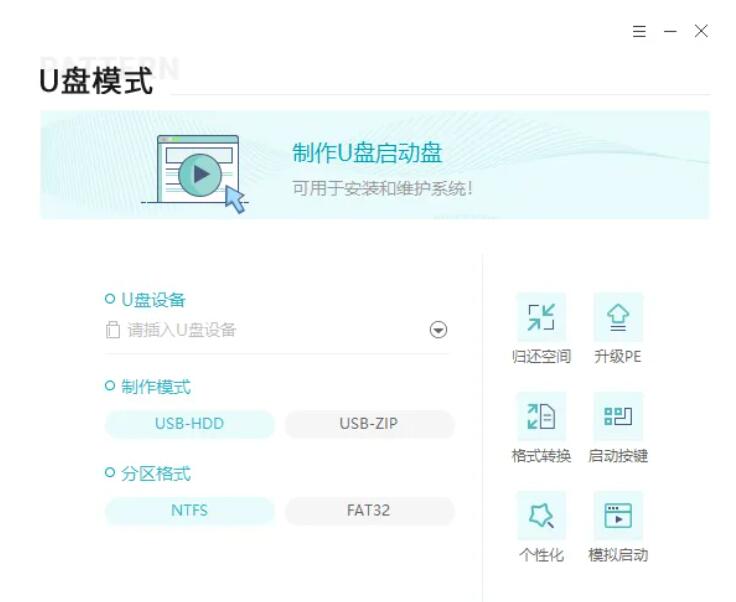The height and width of the screenshot is (602, 736).
Task: Click the 制作U盘启动盘 banner title
Action: [367, 153]
